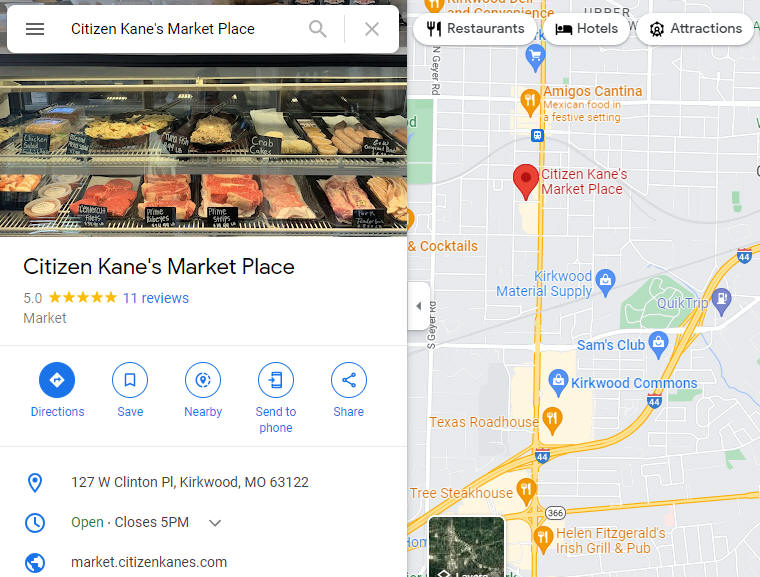Open the 11 reviews link
The width and height of the screenshot is (760, 577).
156,298
